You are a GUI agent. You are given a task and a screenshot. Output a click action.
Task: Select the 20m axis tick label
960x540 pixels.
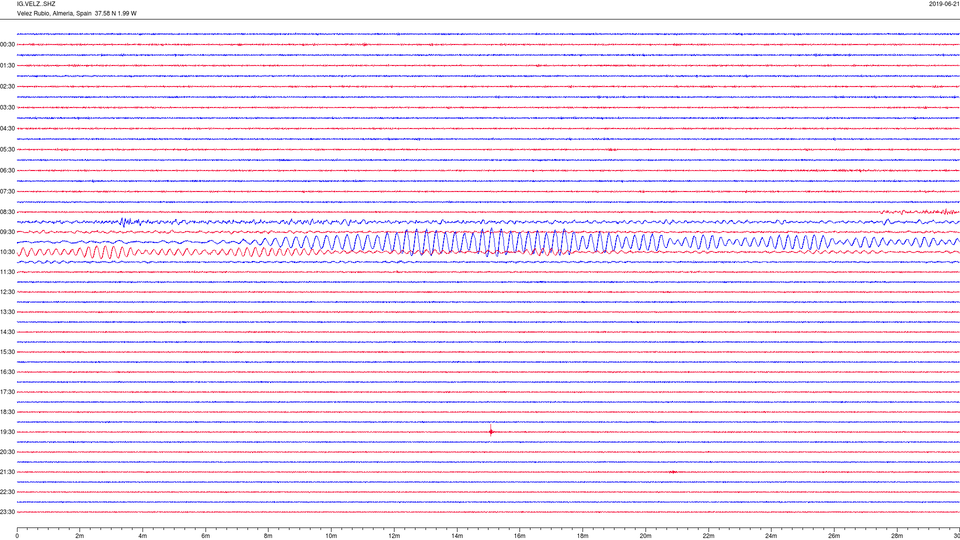click(645, 536)
